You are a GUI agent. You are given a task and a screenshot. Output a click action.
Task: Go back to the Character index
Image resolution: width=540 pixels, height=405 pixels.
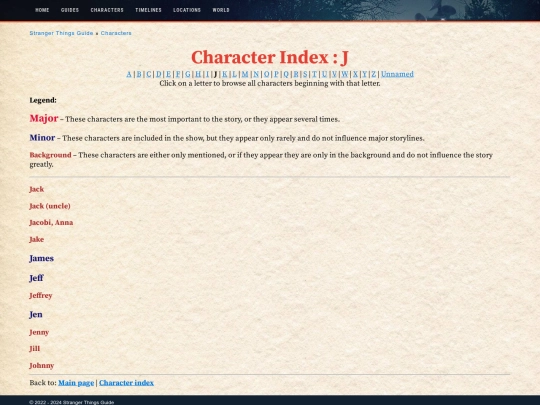(x=126, y=383)
